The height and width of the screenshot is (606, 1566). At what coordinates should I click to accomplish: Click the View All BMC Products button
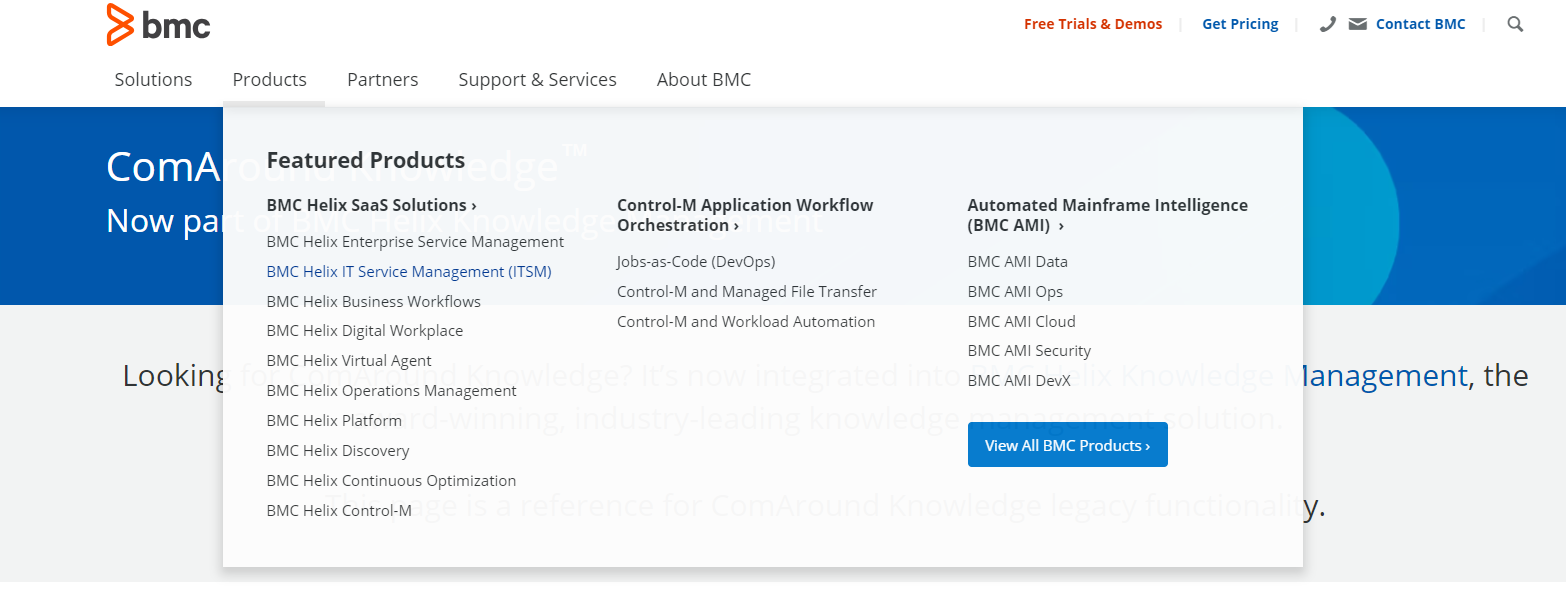[x=1067, y=445]
